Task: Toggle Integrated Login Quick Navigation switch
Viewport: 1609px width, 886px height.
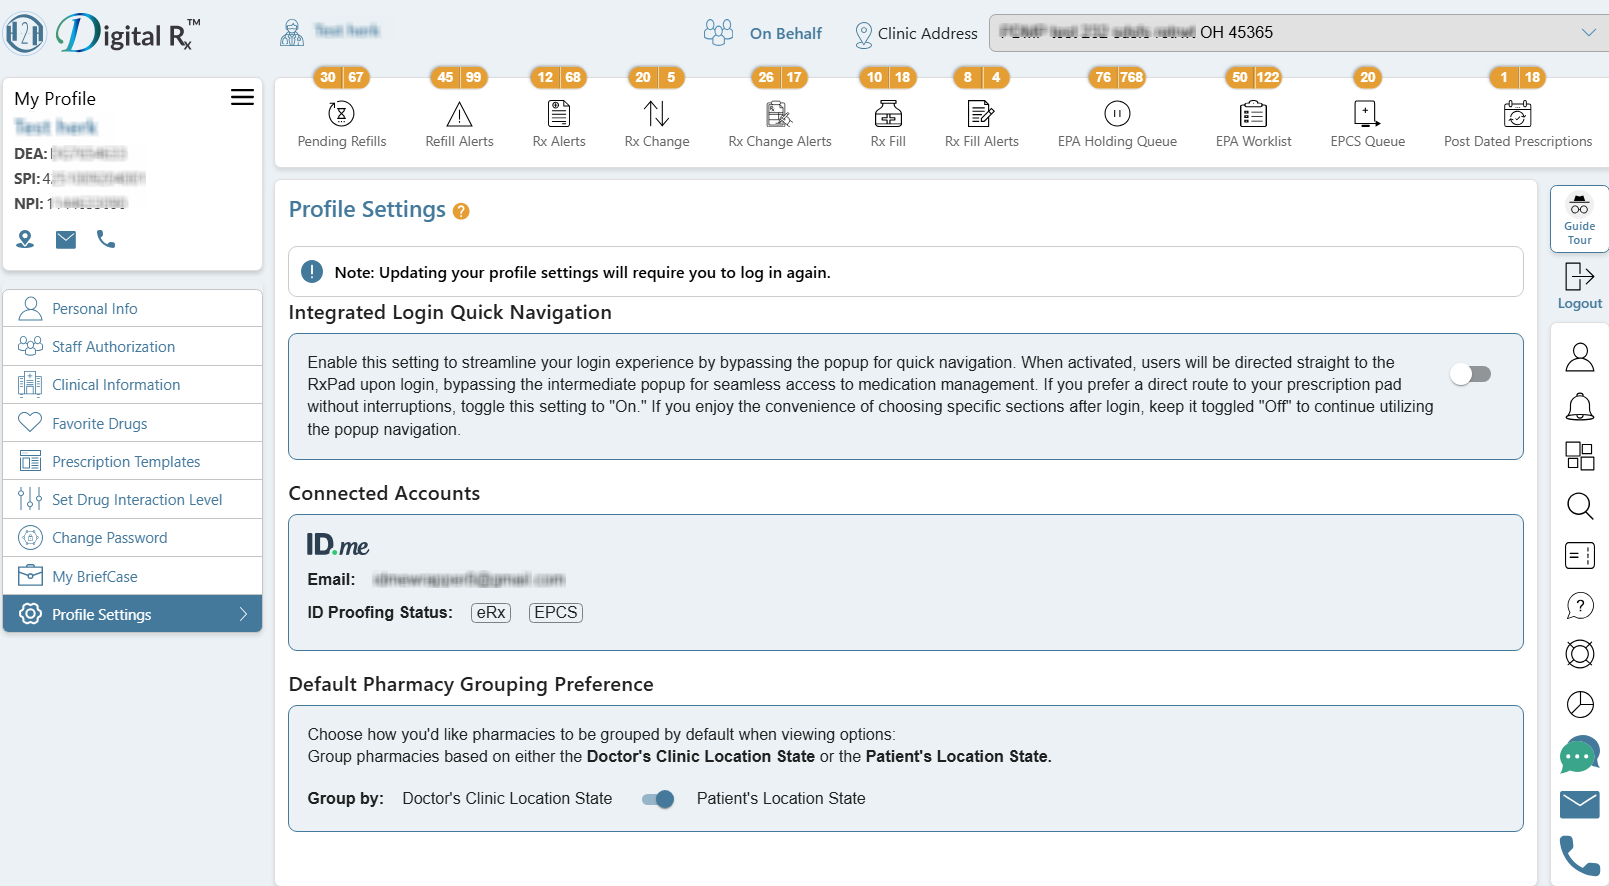Action: [x=1471, y=374]
